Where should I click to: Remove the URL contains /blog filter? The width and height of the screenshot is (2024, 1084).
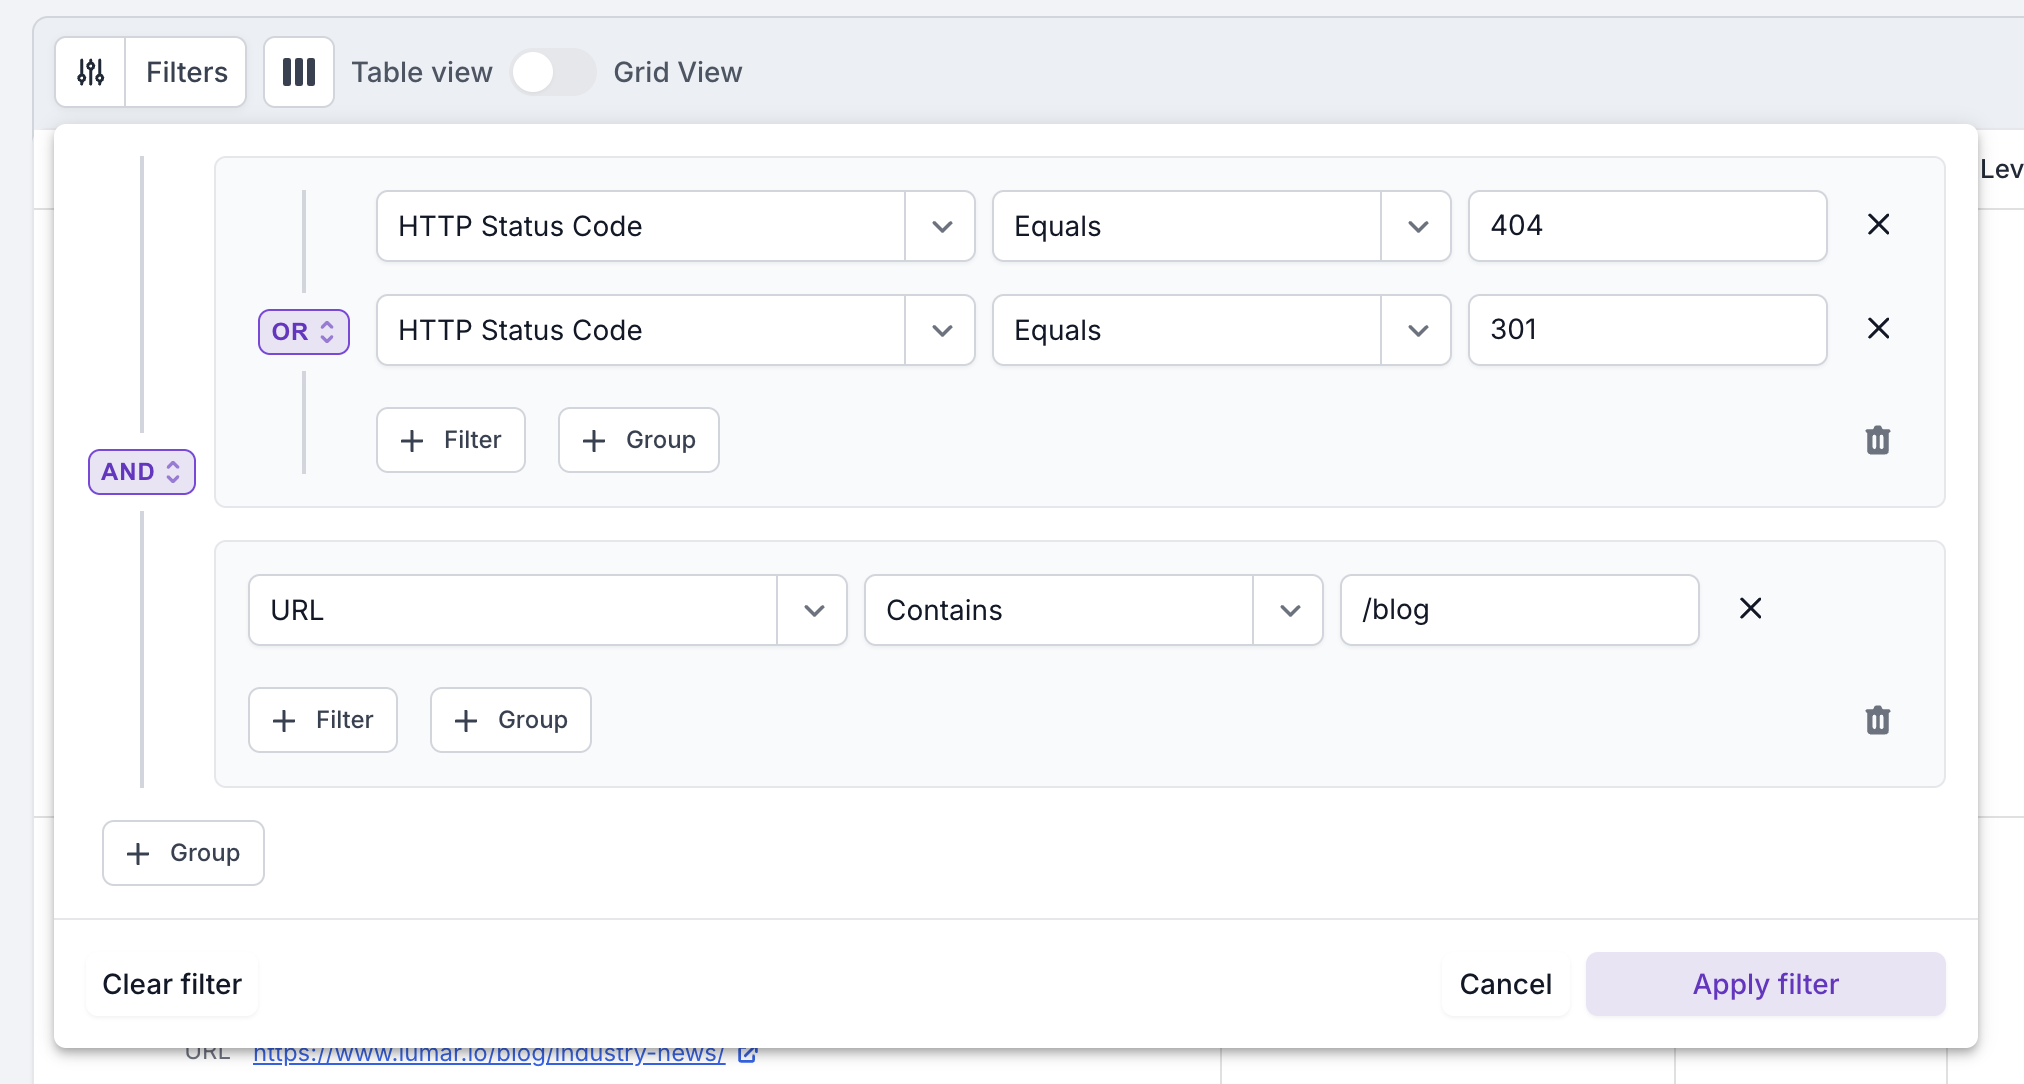pyautogui.click(x=1751, y=609)
